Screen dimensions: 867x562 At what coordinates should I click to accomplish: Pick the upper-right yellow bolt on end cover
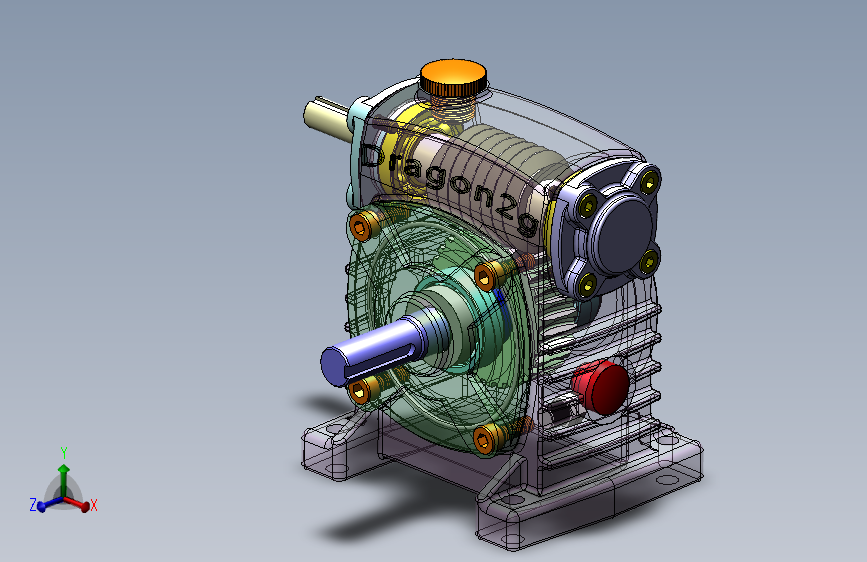[649, 181]
